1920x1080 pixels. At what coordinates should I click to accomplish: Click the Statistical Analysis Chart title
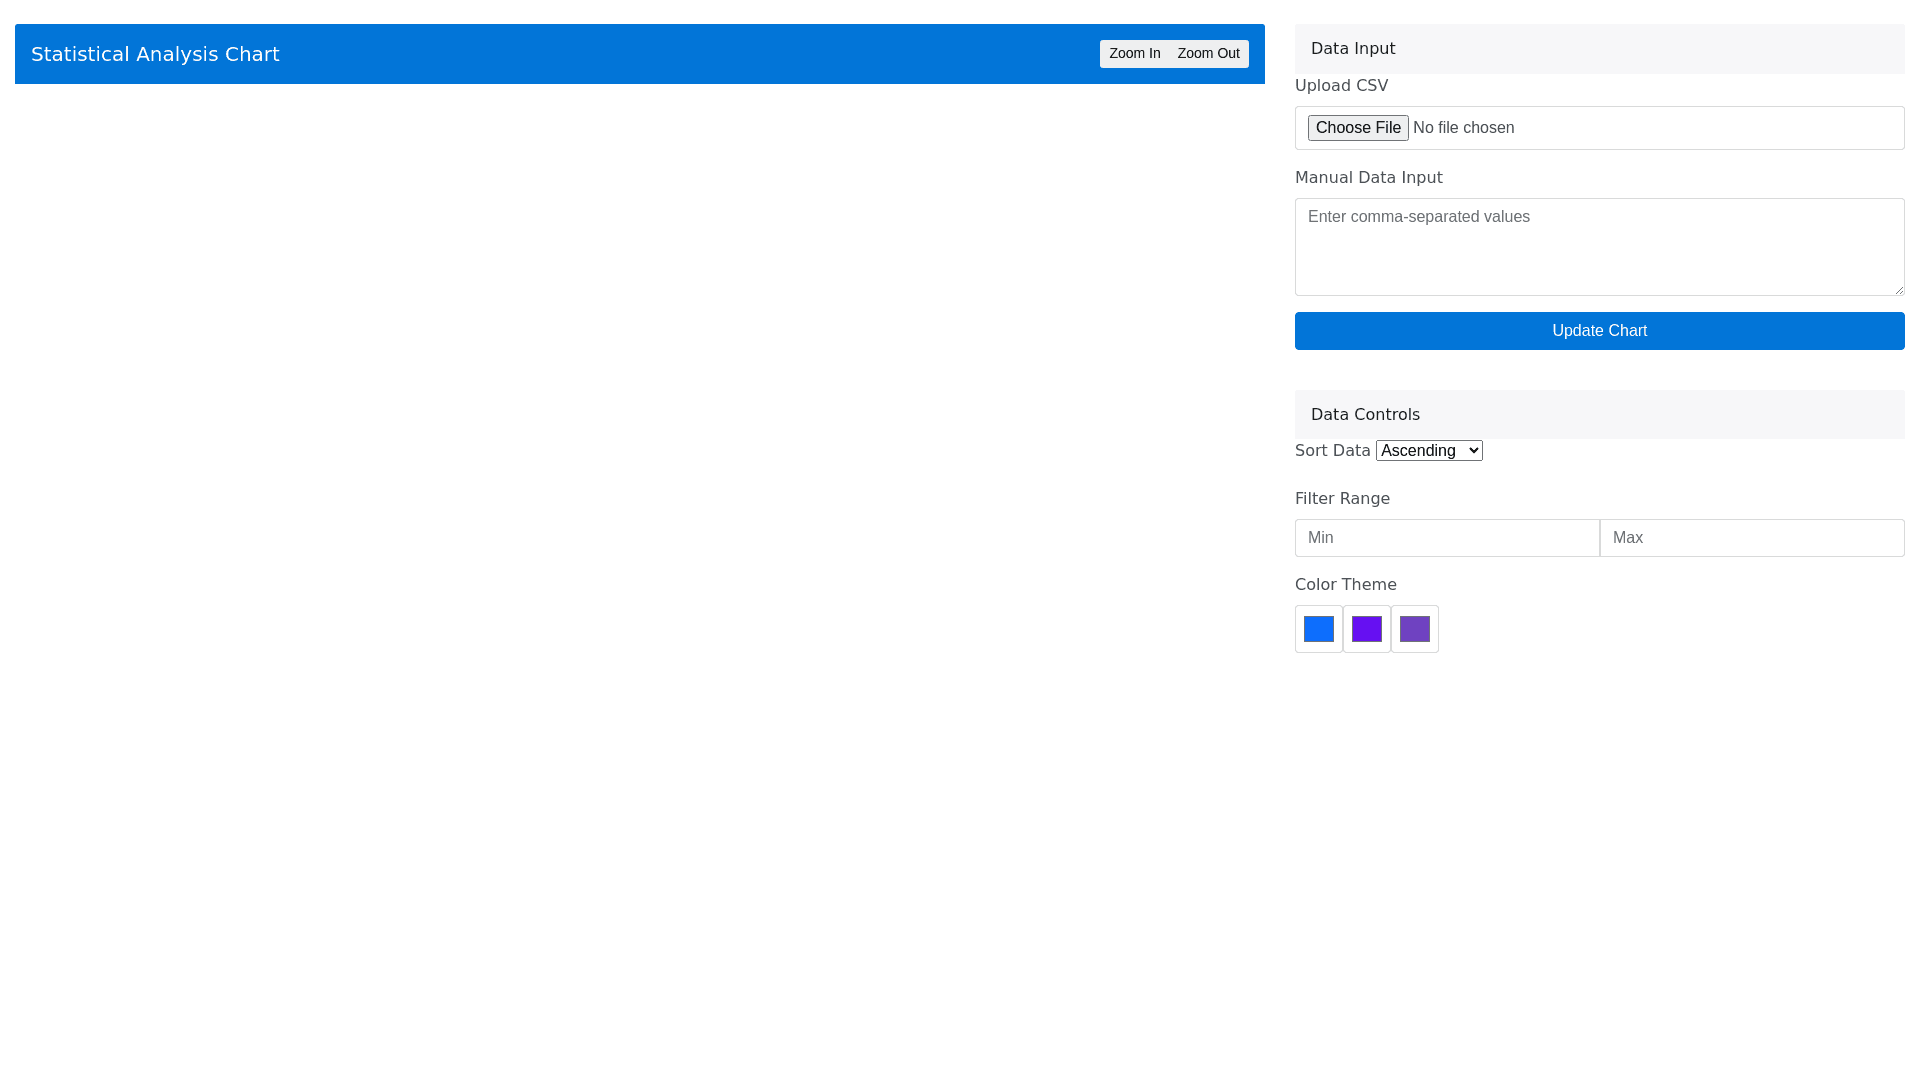(x=155, y=54)
